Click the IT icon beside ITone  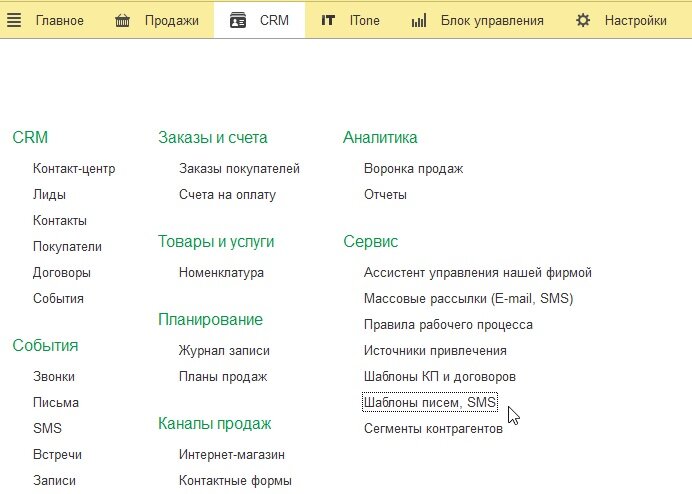pos(328,20)
